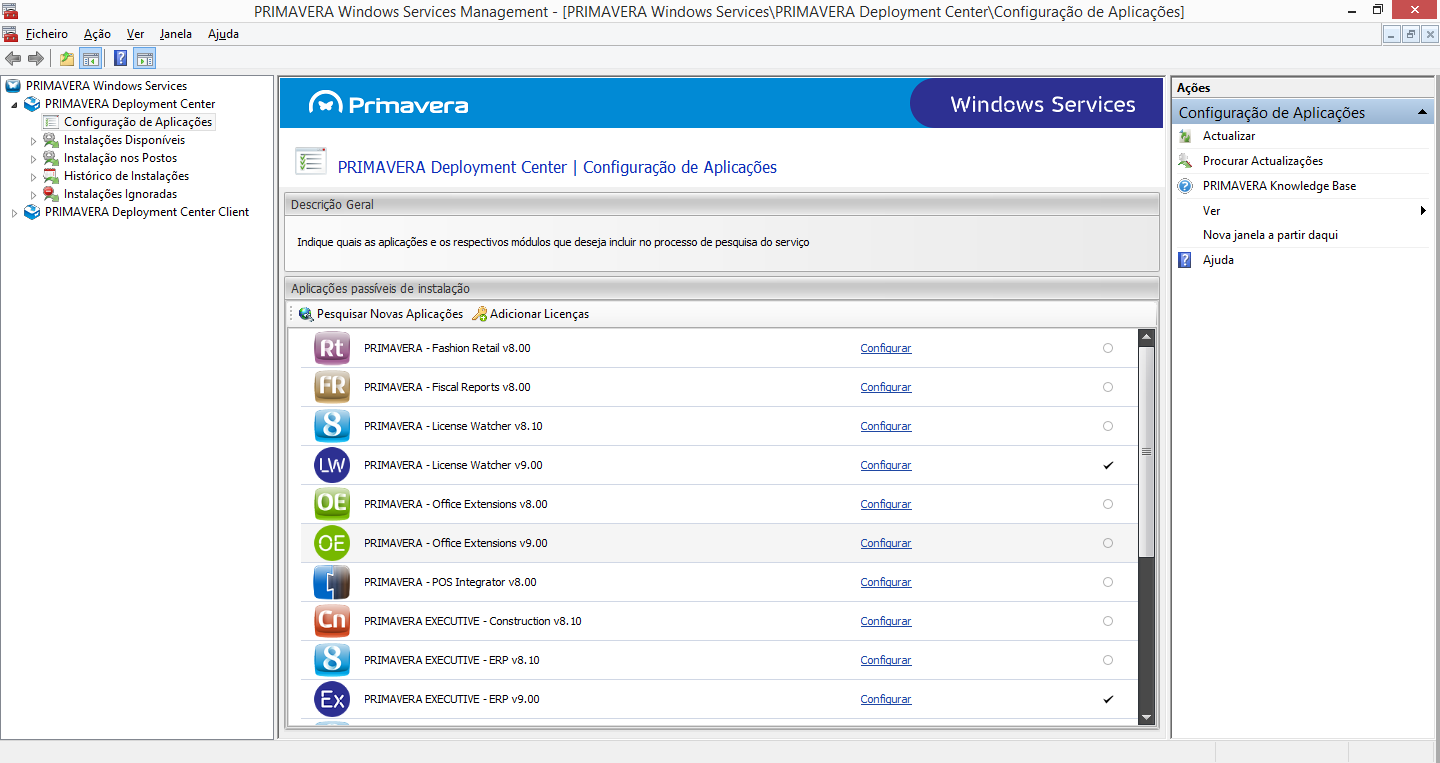The height and width of the screenshot is (763, 1440).
Task: Click Nova janela a partir daqui action
Action: pos(1270,235)
